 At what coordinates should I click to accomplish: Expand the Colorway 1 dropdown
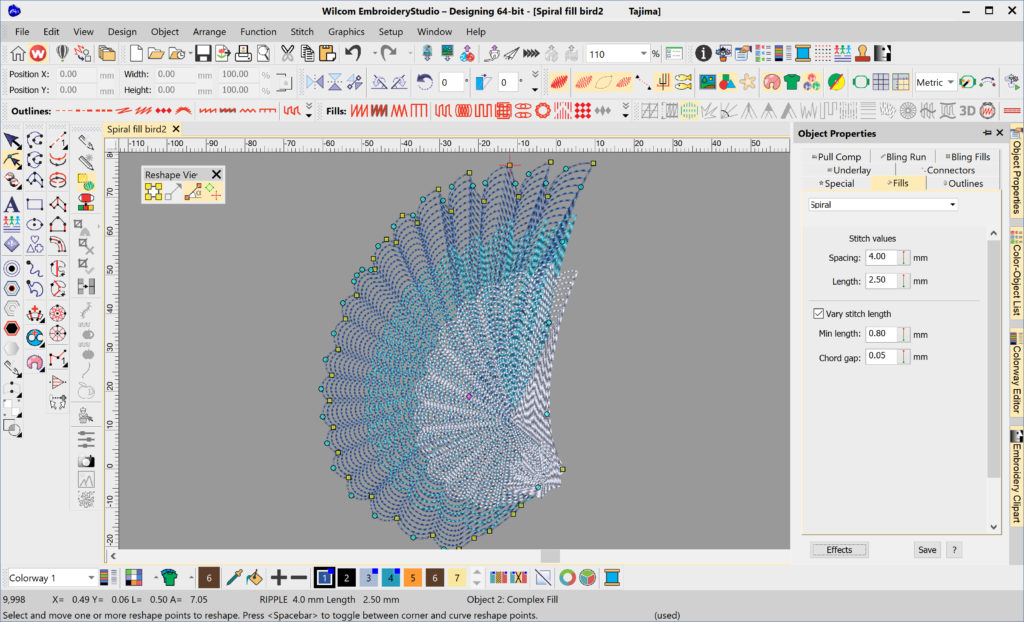coord(91,578)
